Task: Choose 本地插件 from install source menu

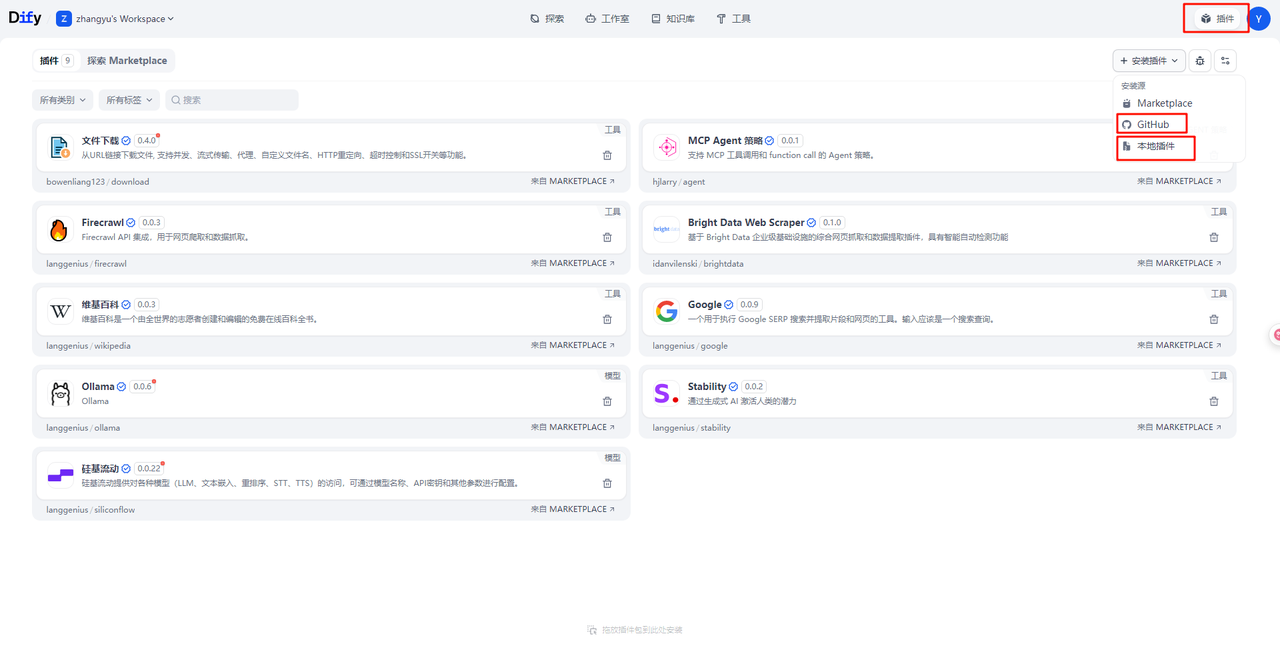Action: pyautogui.click(x=1155, y=146)
